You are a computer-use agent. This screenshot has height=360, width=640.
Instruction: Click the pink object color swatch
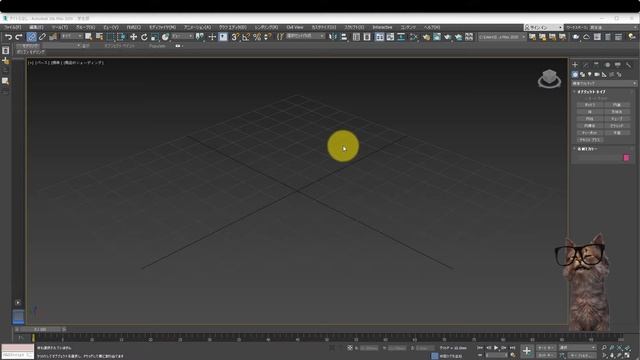point(626,158)
